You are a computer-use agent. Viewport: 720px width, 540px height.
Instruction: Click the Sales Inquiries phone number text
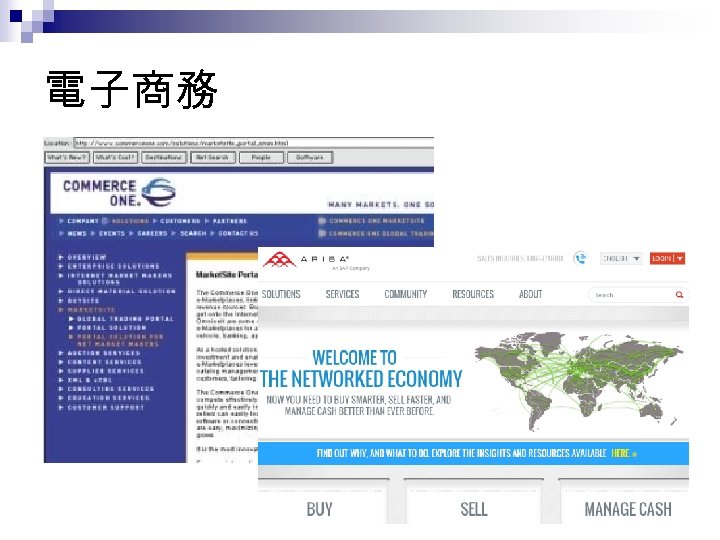coord(520,259)
